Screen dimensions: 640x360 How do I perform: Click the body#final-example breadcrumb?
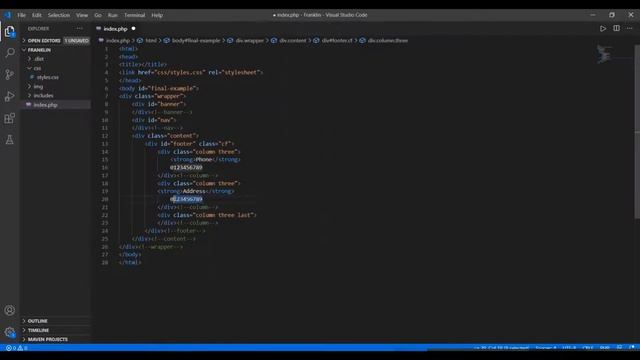pyautogui.click(x=196, y=41)
